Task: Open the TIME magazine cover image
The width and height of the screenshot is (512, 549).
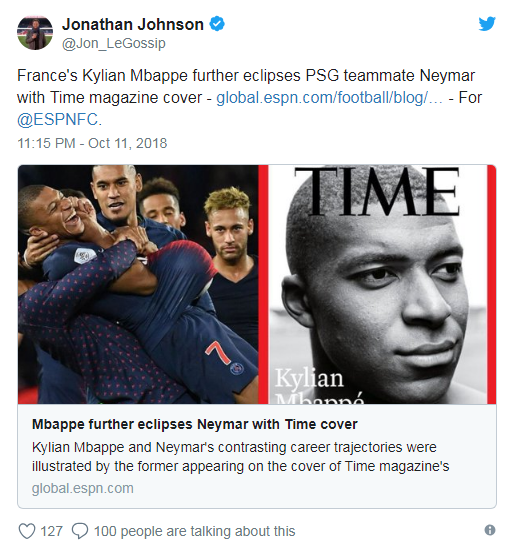Action: 382,284
